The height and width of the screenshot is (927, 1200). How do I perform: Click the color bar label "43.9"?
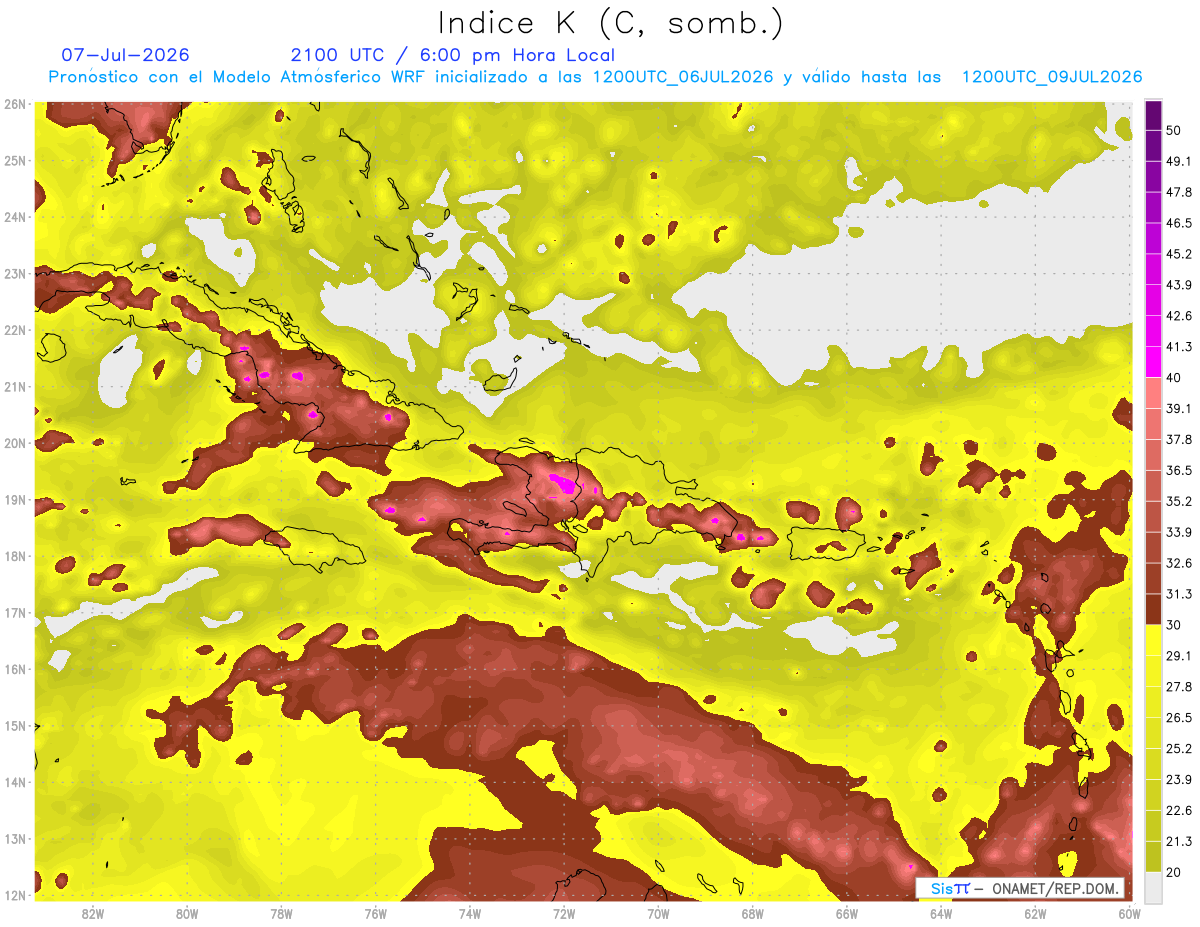pyautogui.click(x=1179, y=285)
